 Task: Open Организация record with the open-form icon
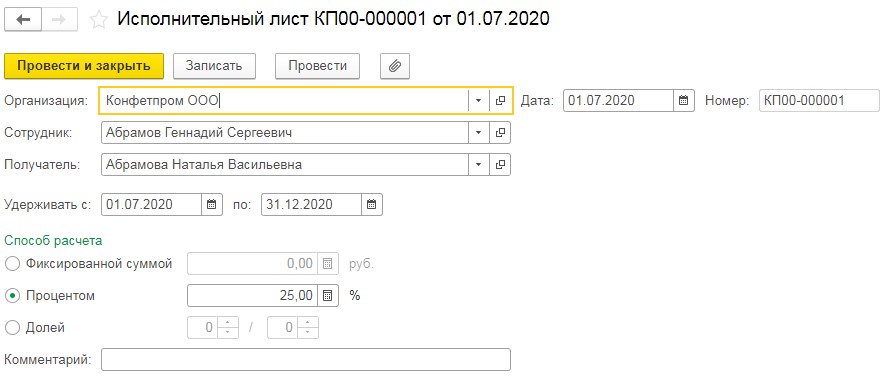pyautogui.click(x=500, y=101)
